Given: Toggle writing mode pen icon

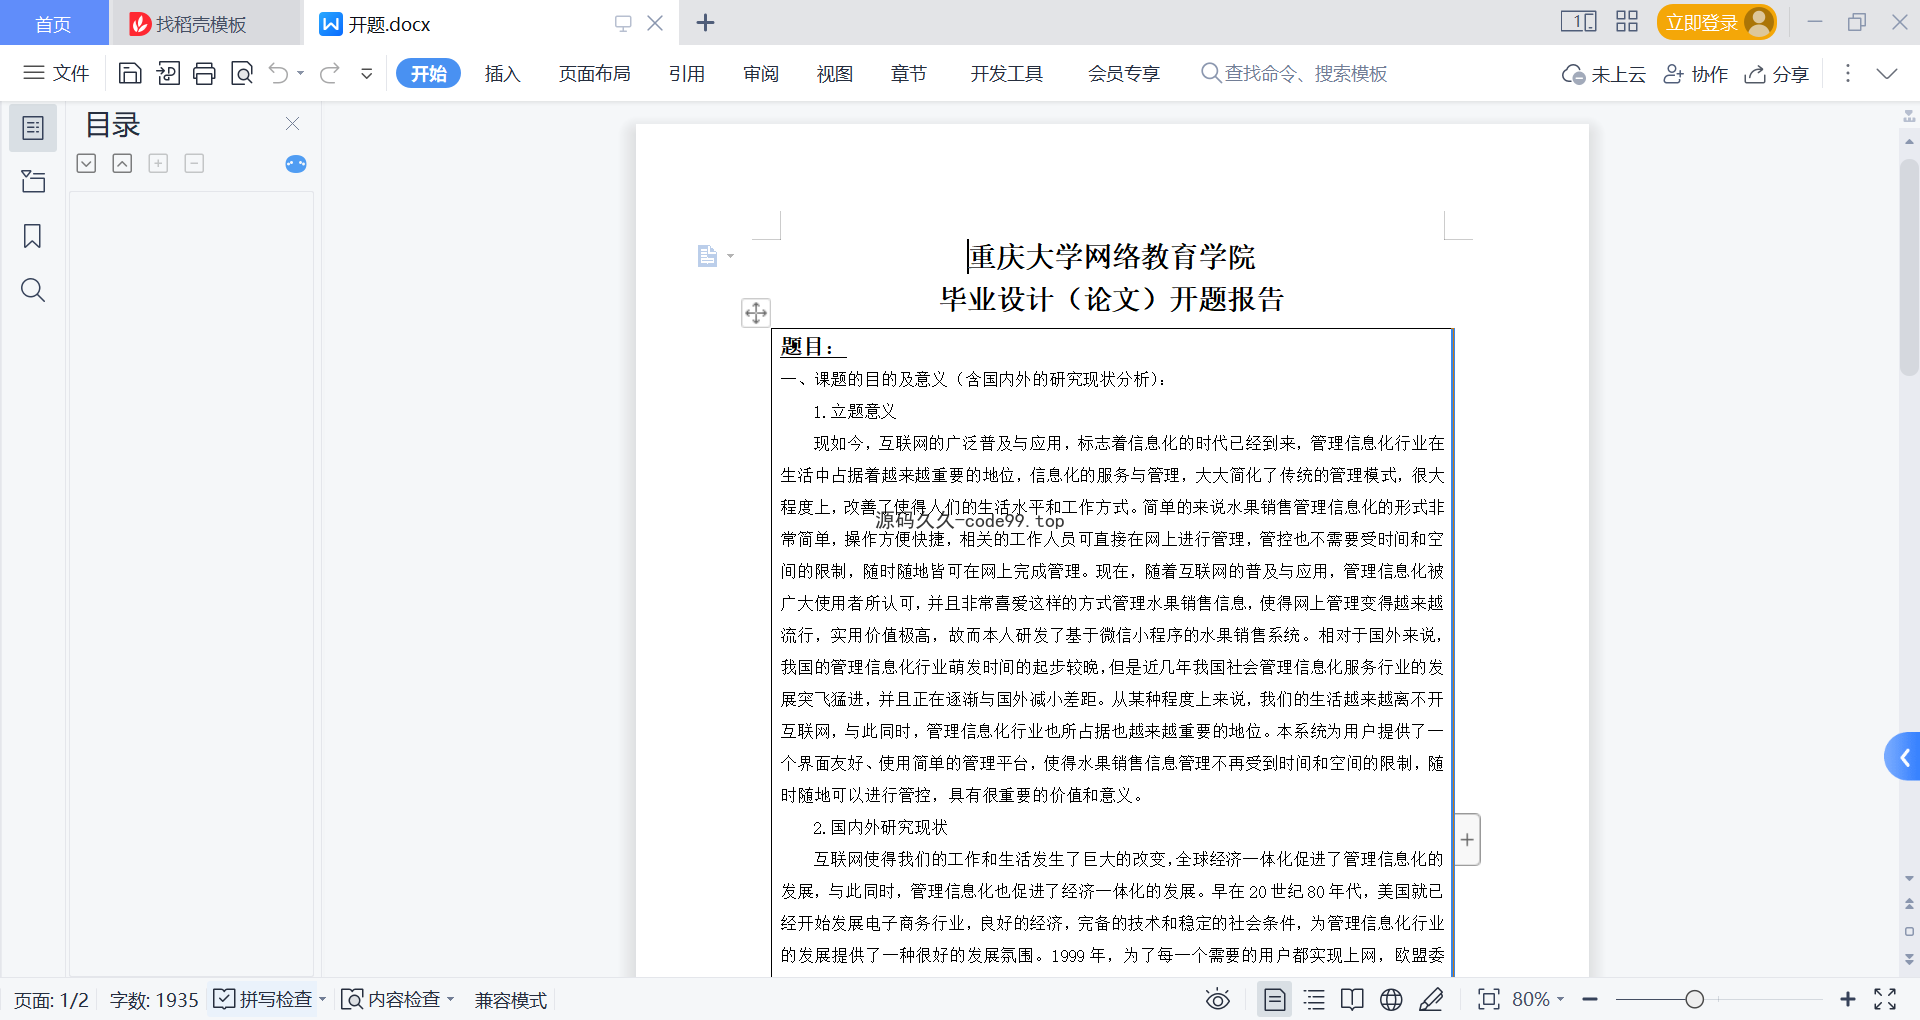Looking at the screenshot, I should pyautogui.click(x=1431, y=1000).
